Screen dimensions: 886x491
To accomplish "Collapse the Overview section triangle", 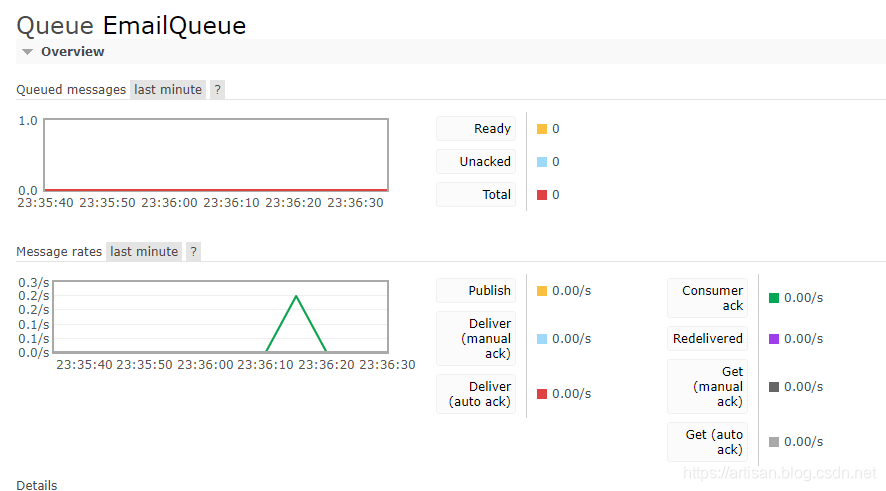I will (x=27, y=52).
